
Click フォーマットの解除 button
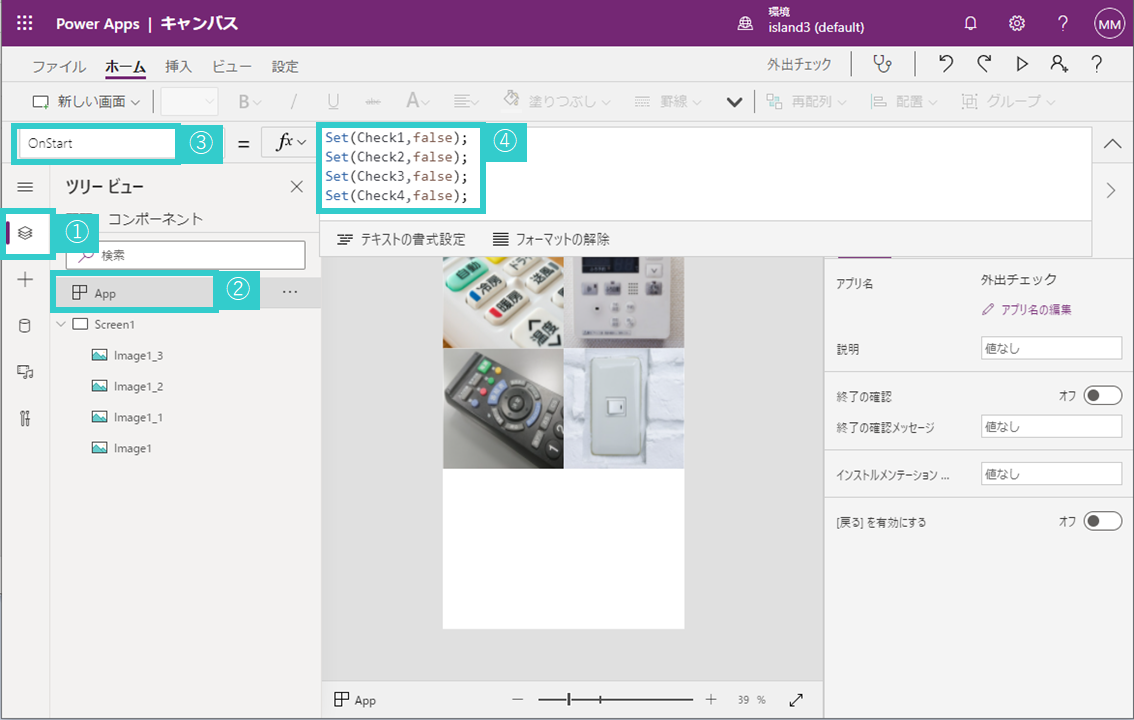click(x=551, y=239)
